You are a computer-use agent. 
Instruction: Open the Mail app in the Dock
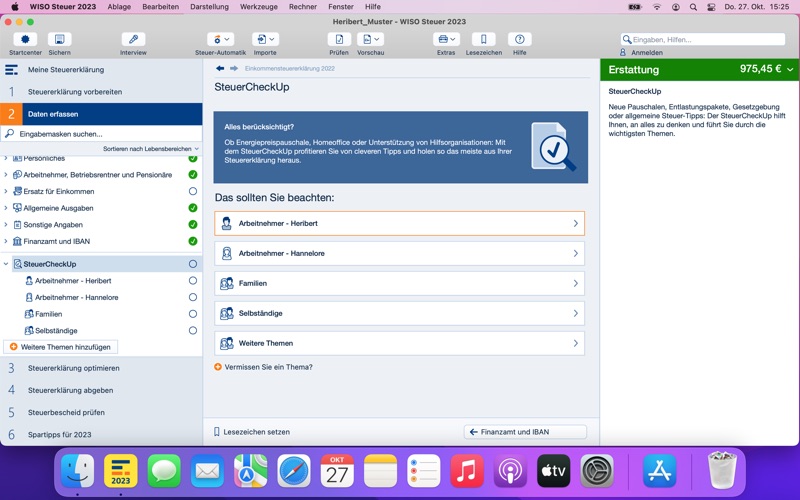[x=207, y=471]
